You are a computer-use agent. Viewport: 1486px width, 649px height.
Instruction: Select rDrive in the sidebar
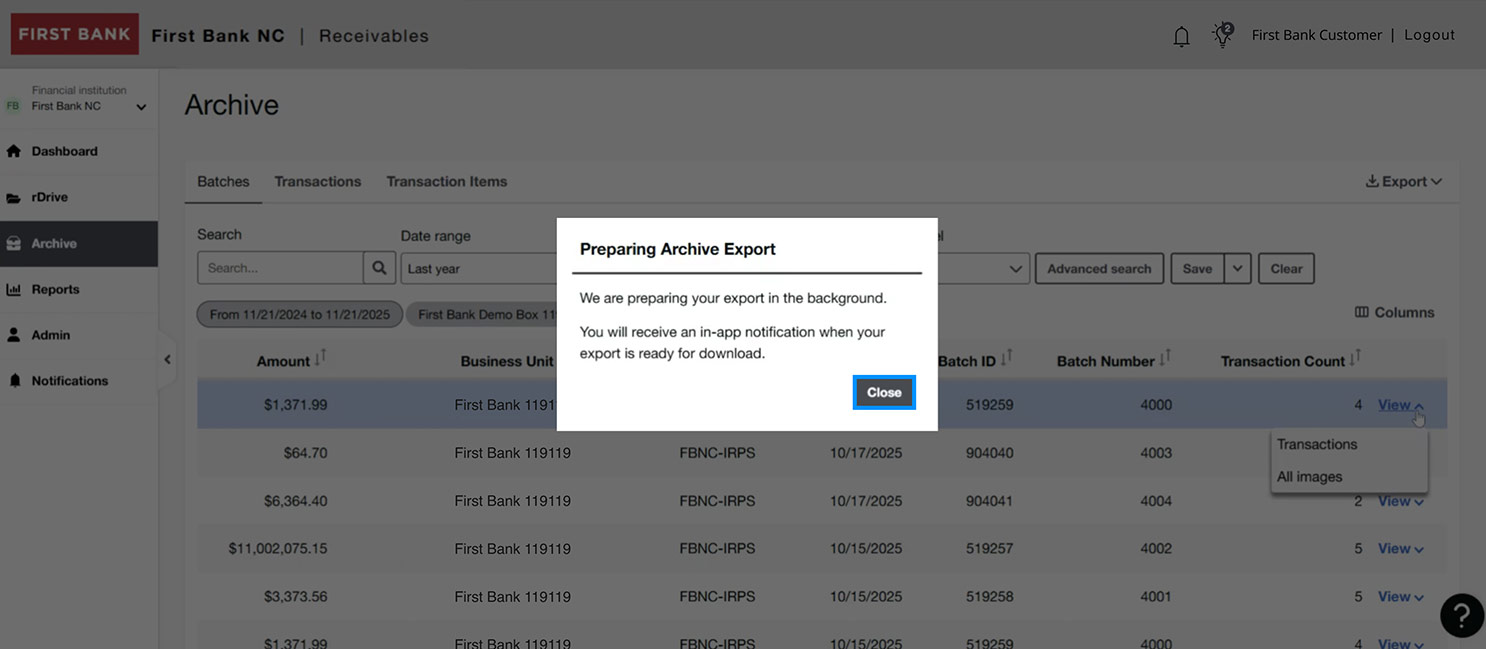pyautogui.click(x=47, y=196)
